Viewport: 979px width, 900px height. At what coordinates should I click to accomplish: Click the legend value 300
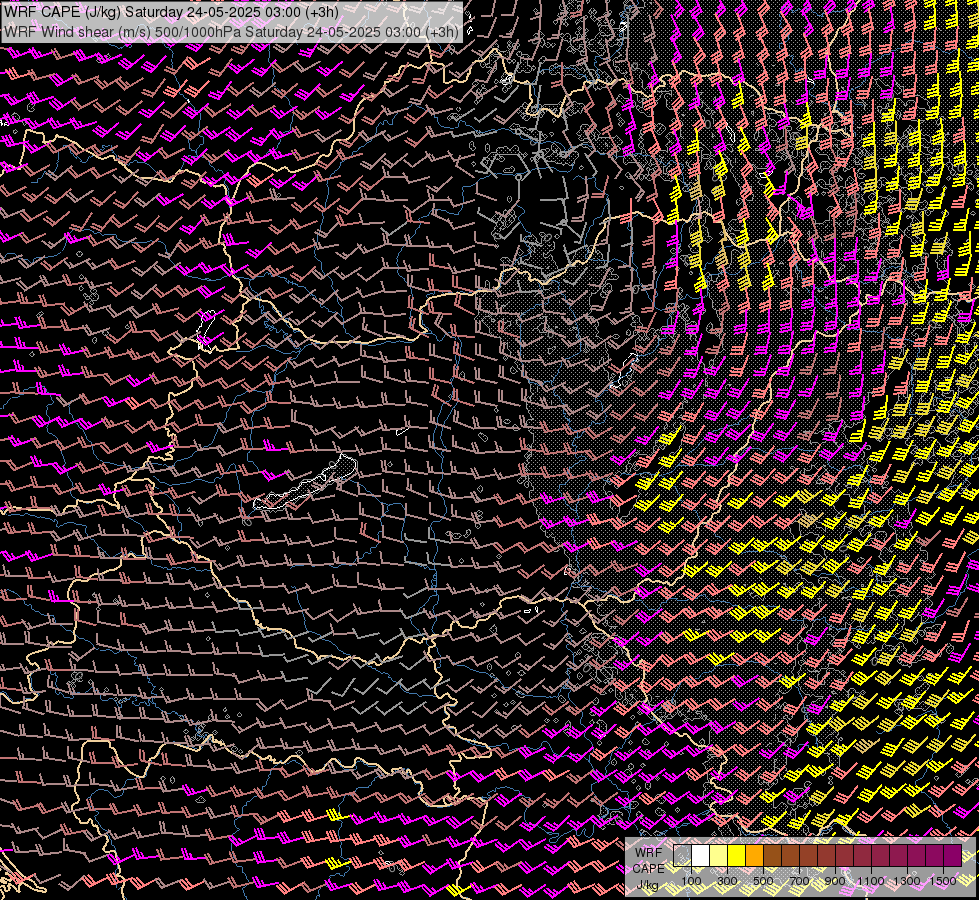pyautogui.click(x=727, y=881)
